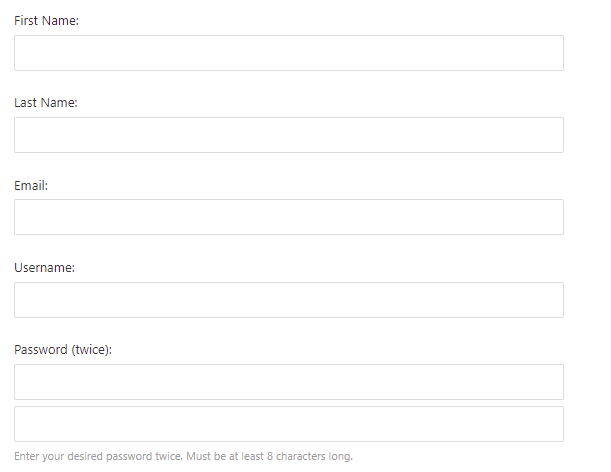Focus the Last Name text box
This screenshot has width=611, height=472.
288,135
